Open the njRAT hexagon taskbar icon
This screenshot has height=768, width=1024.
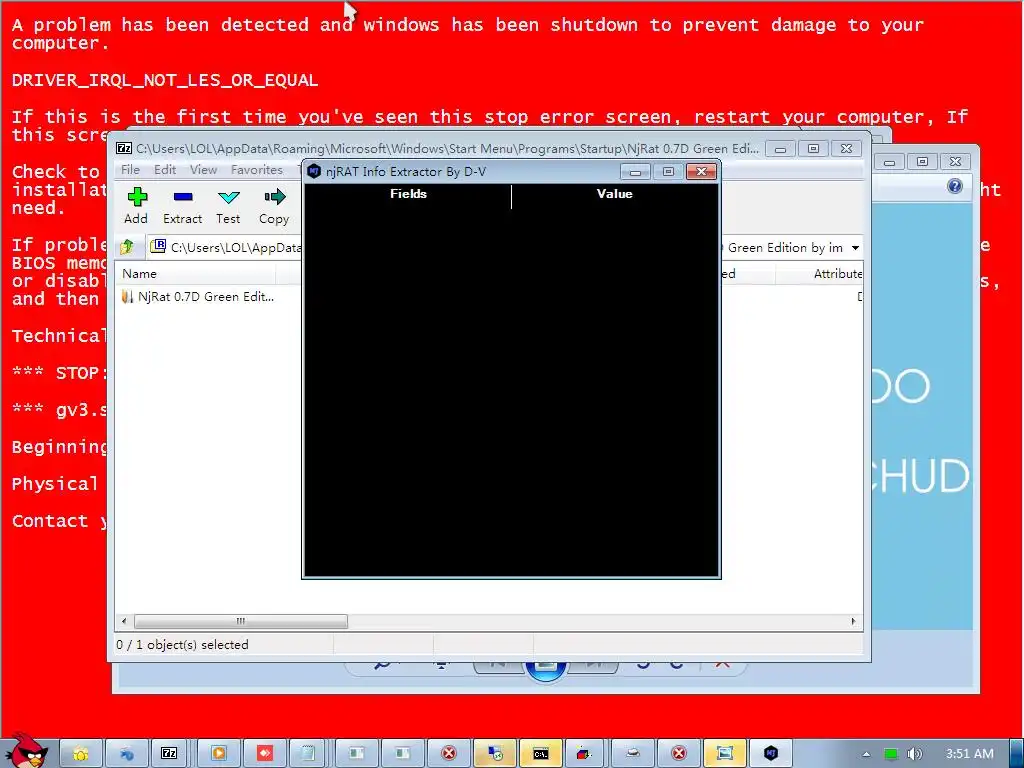pos(771,753)
